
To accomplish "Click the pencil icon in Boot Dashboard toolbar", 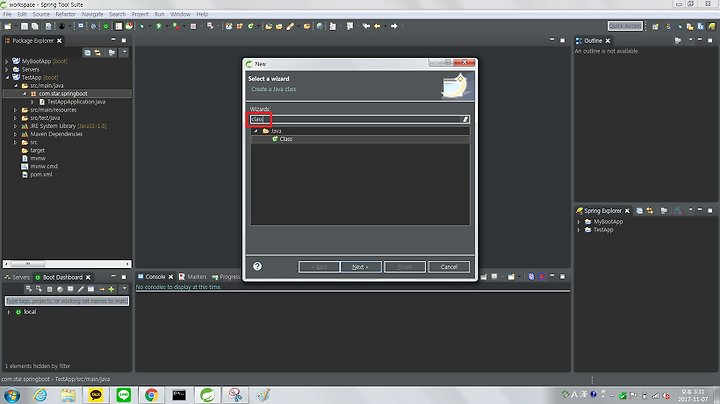I will click(x=81, y=289).
